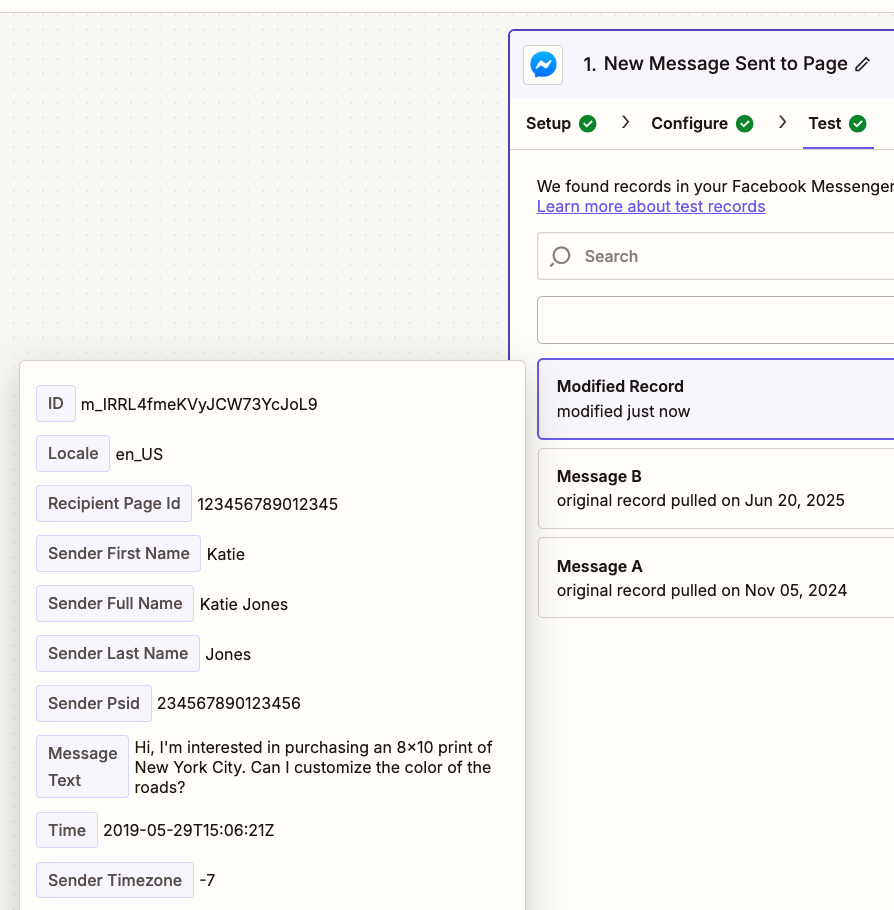Screen dimensions: 894x910
Task: Click the empty box below Search
Action: click(715, 320)
